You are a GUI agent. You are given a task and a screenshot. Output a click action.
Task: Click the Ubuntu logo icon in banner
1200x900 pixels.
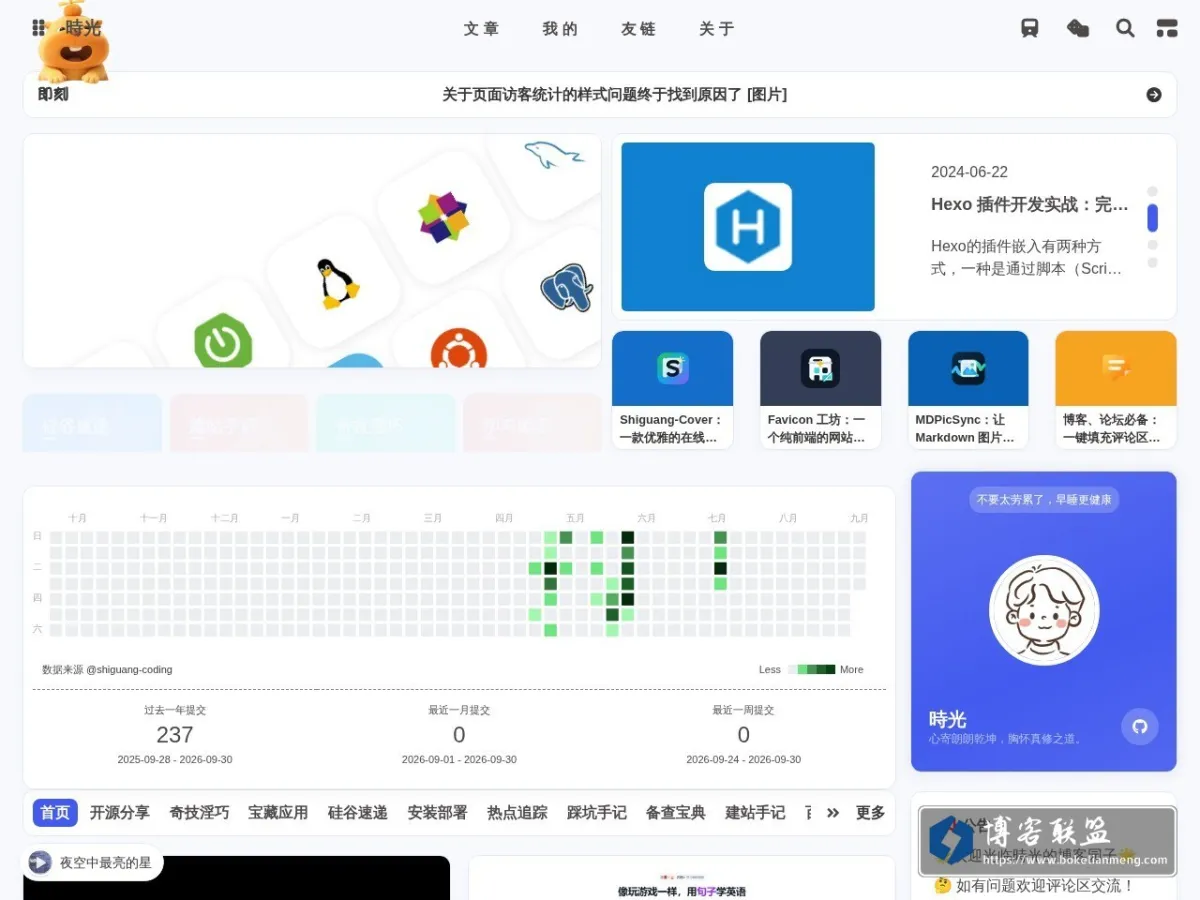[459, 350]
